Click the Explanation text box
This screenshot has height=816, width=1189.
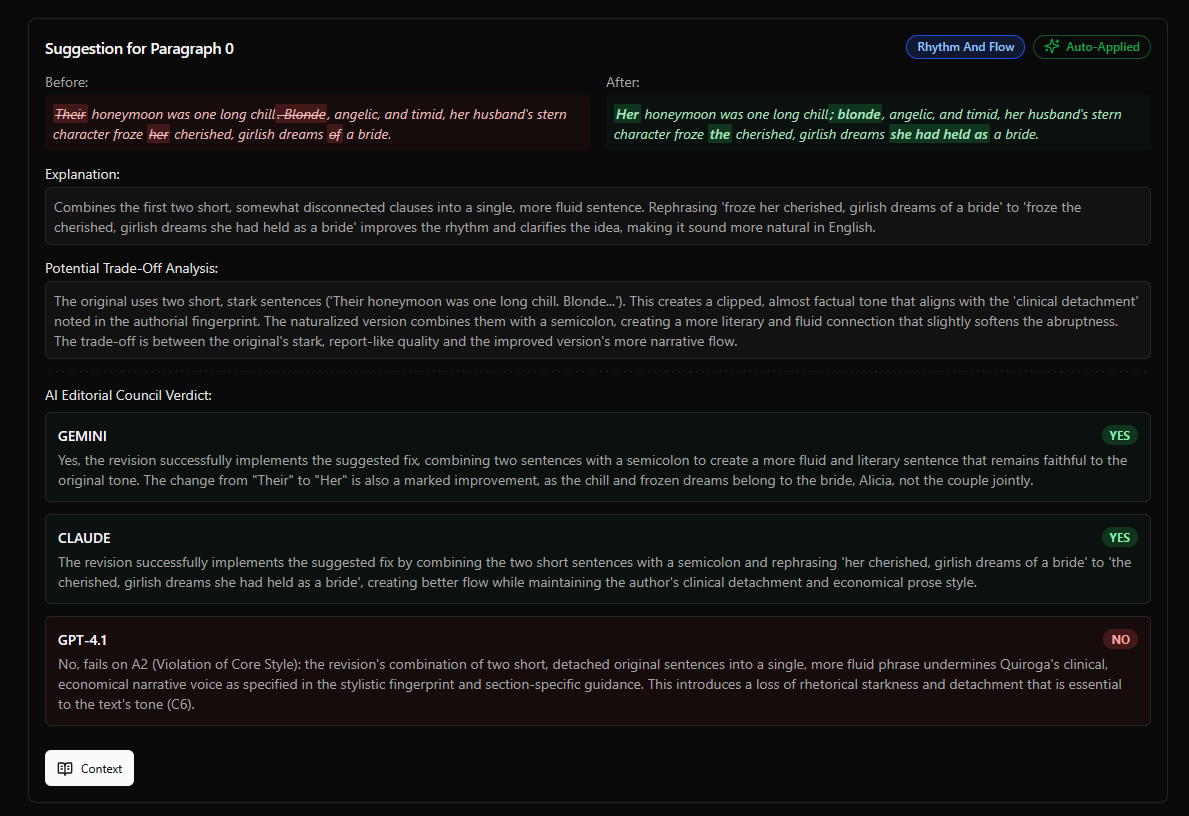(x=598, y=216)
